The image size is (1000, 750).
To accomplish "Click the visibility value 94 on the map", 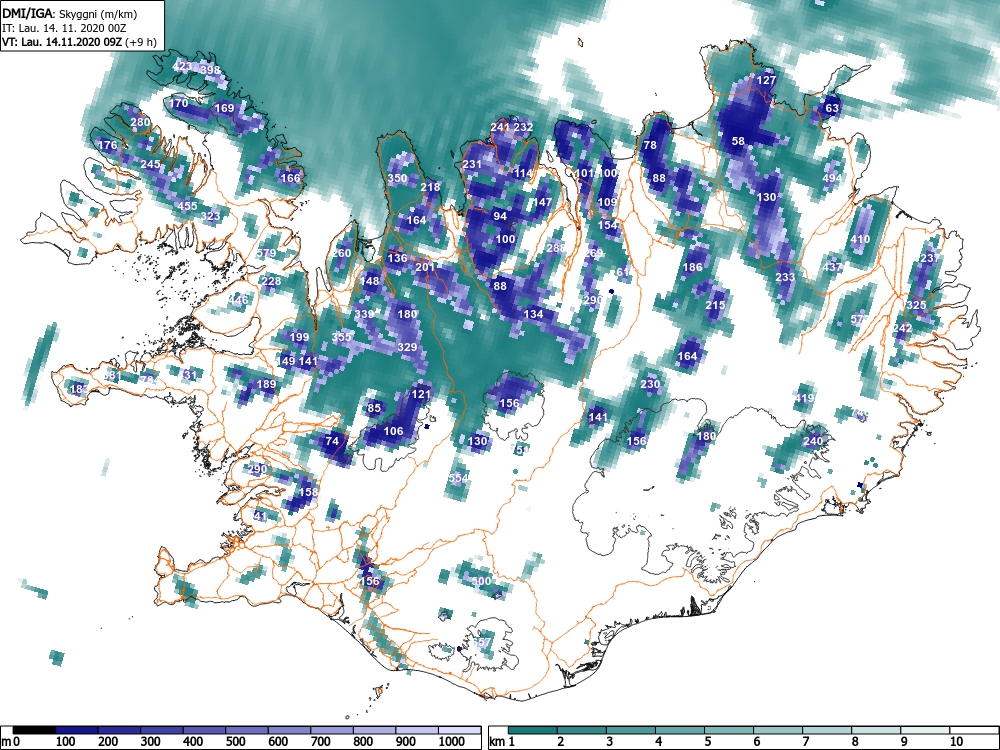I will [x=501, y=216].
